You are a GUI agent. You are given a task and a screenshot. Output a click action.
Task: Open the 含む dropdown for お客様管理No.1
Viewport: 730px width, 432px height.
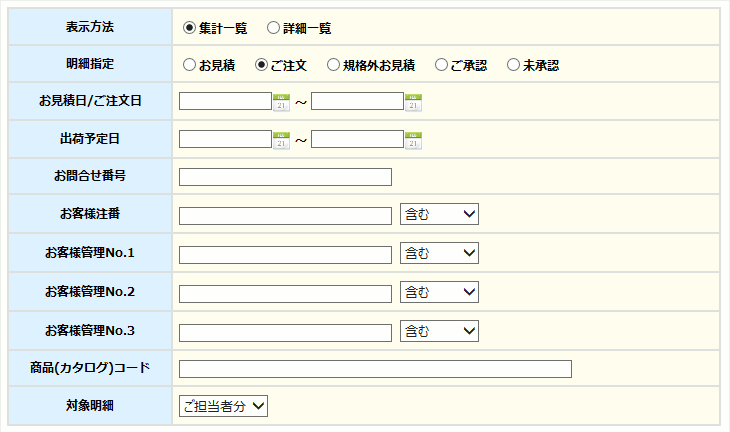point(439,253)
